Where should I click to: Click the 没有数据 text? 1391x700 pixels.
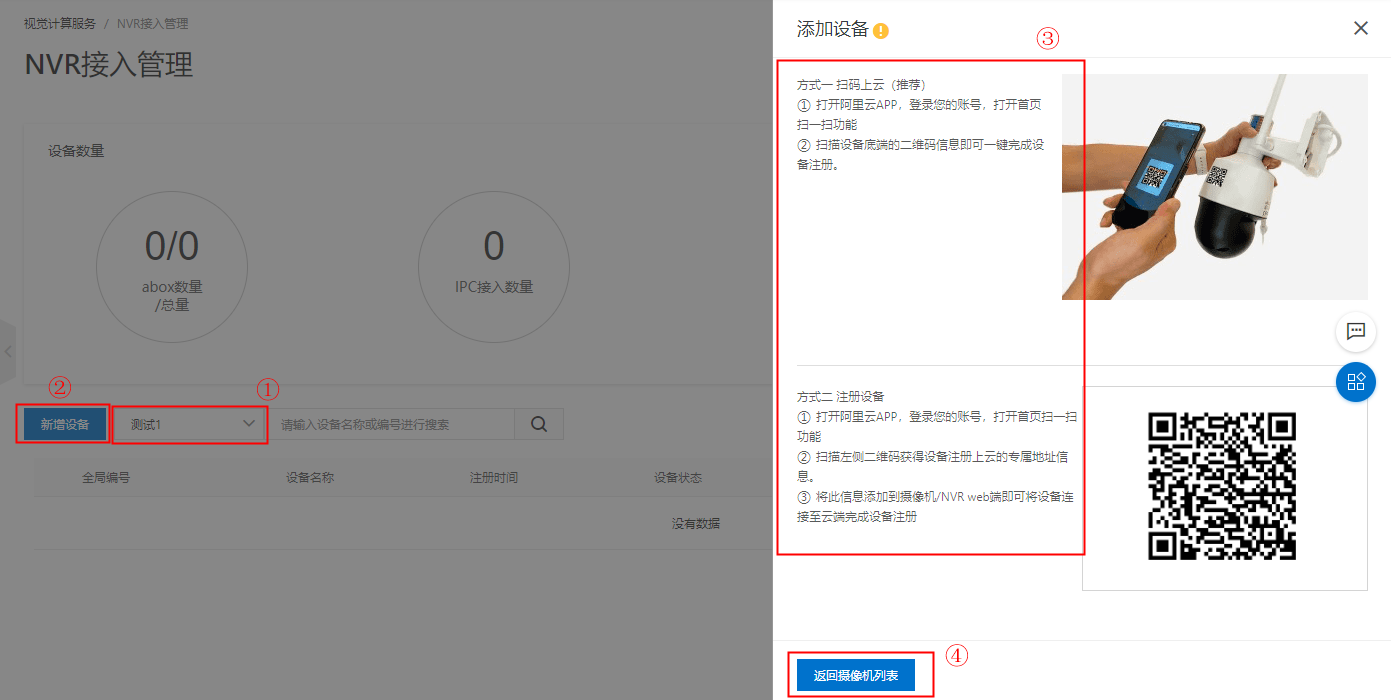click(x=696, y=524)
